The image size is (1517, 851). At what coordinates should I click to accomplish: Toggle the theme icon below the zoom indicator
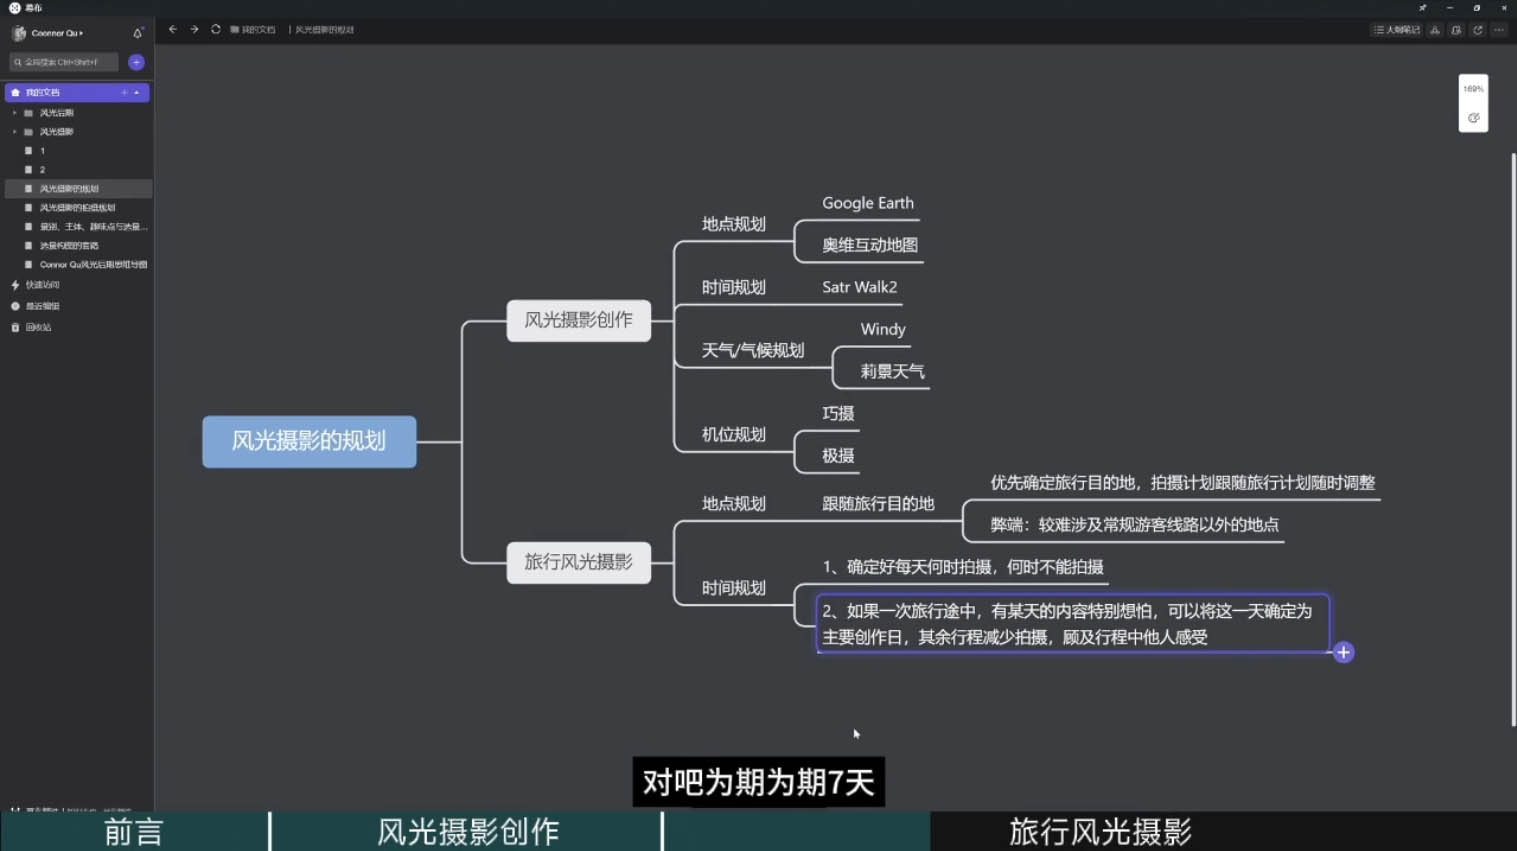pos(1473,117)
